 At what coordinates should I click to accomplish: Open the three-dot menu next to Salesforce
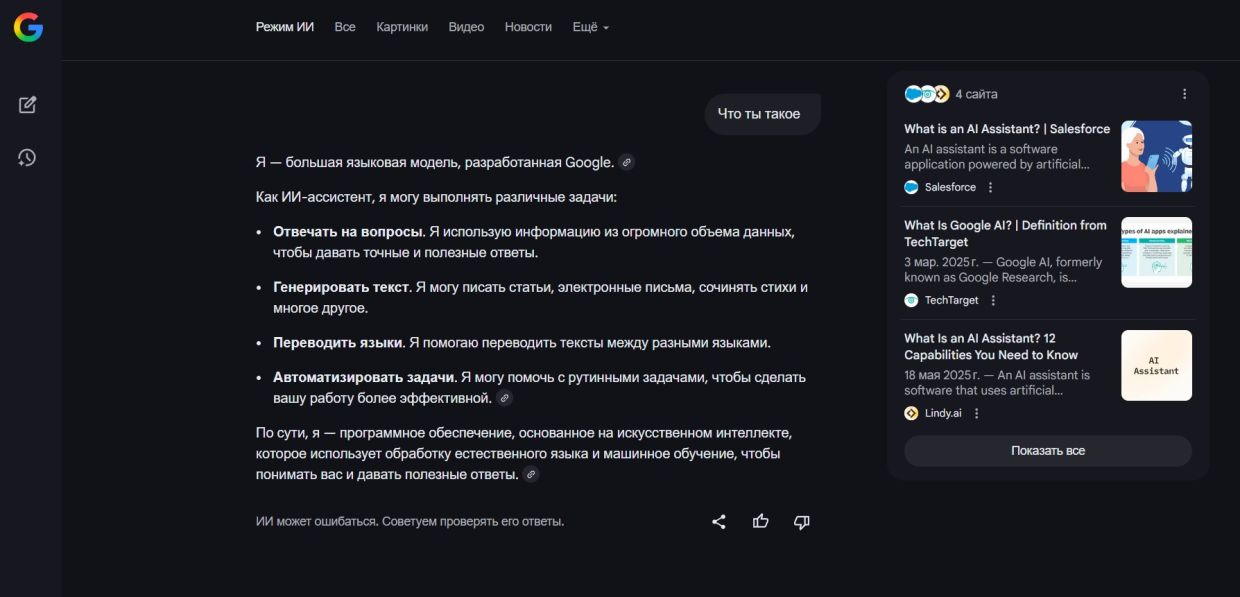point(989,186)
